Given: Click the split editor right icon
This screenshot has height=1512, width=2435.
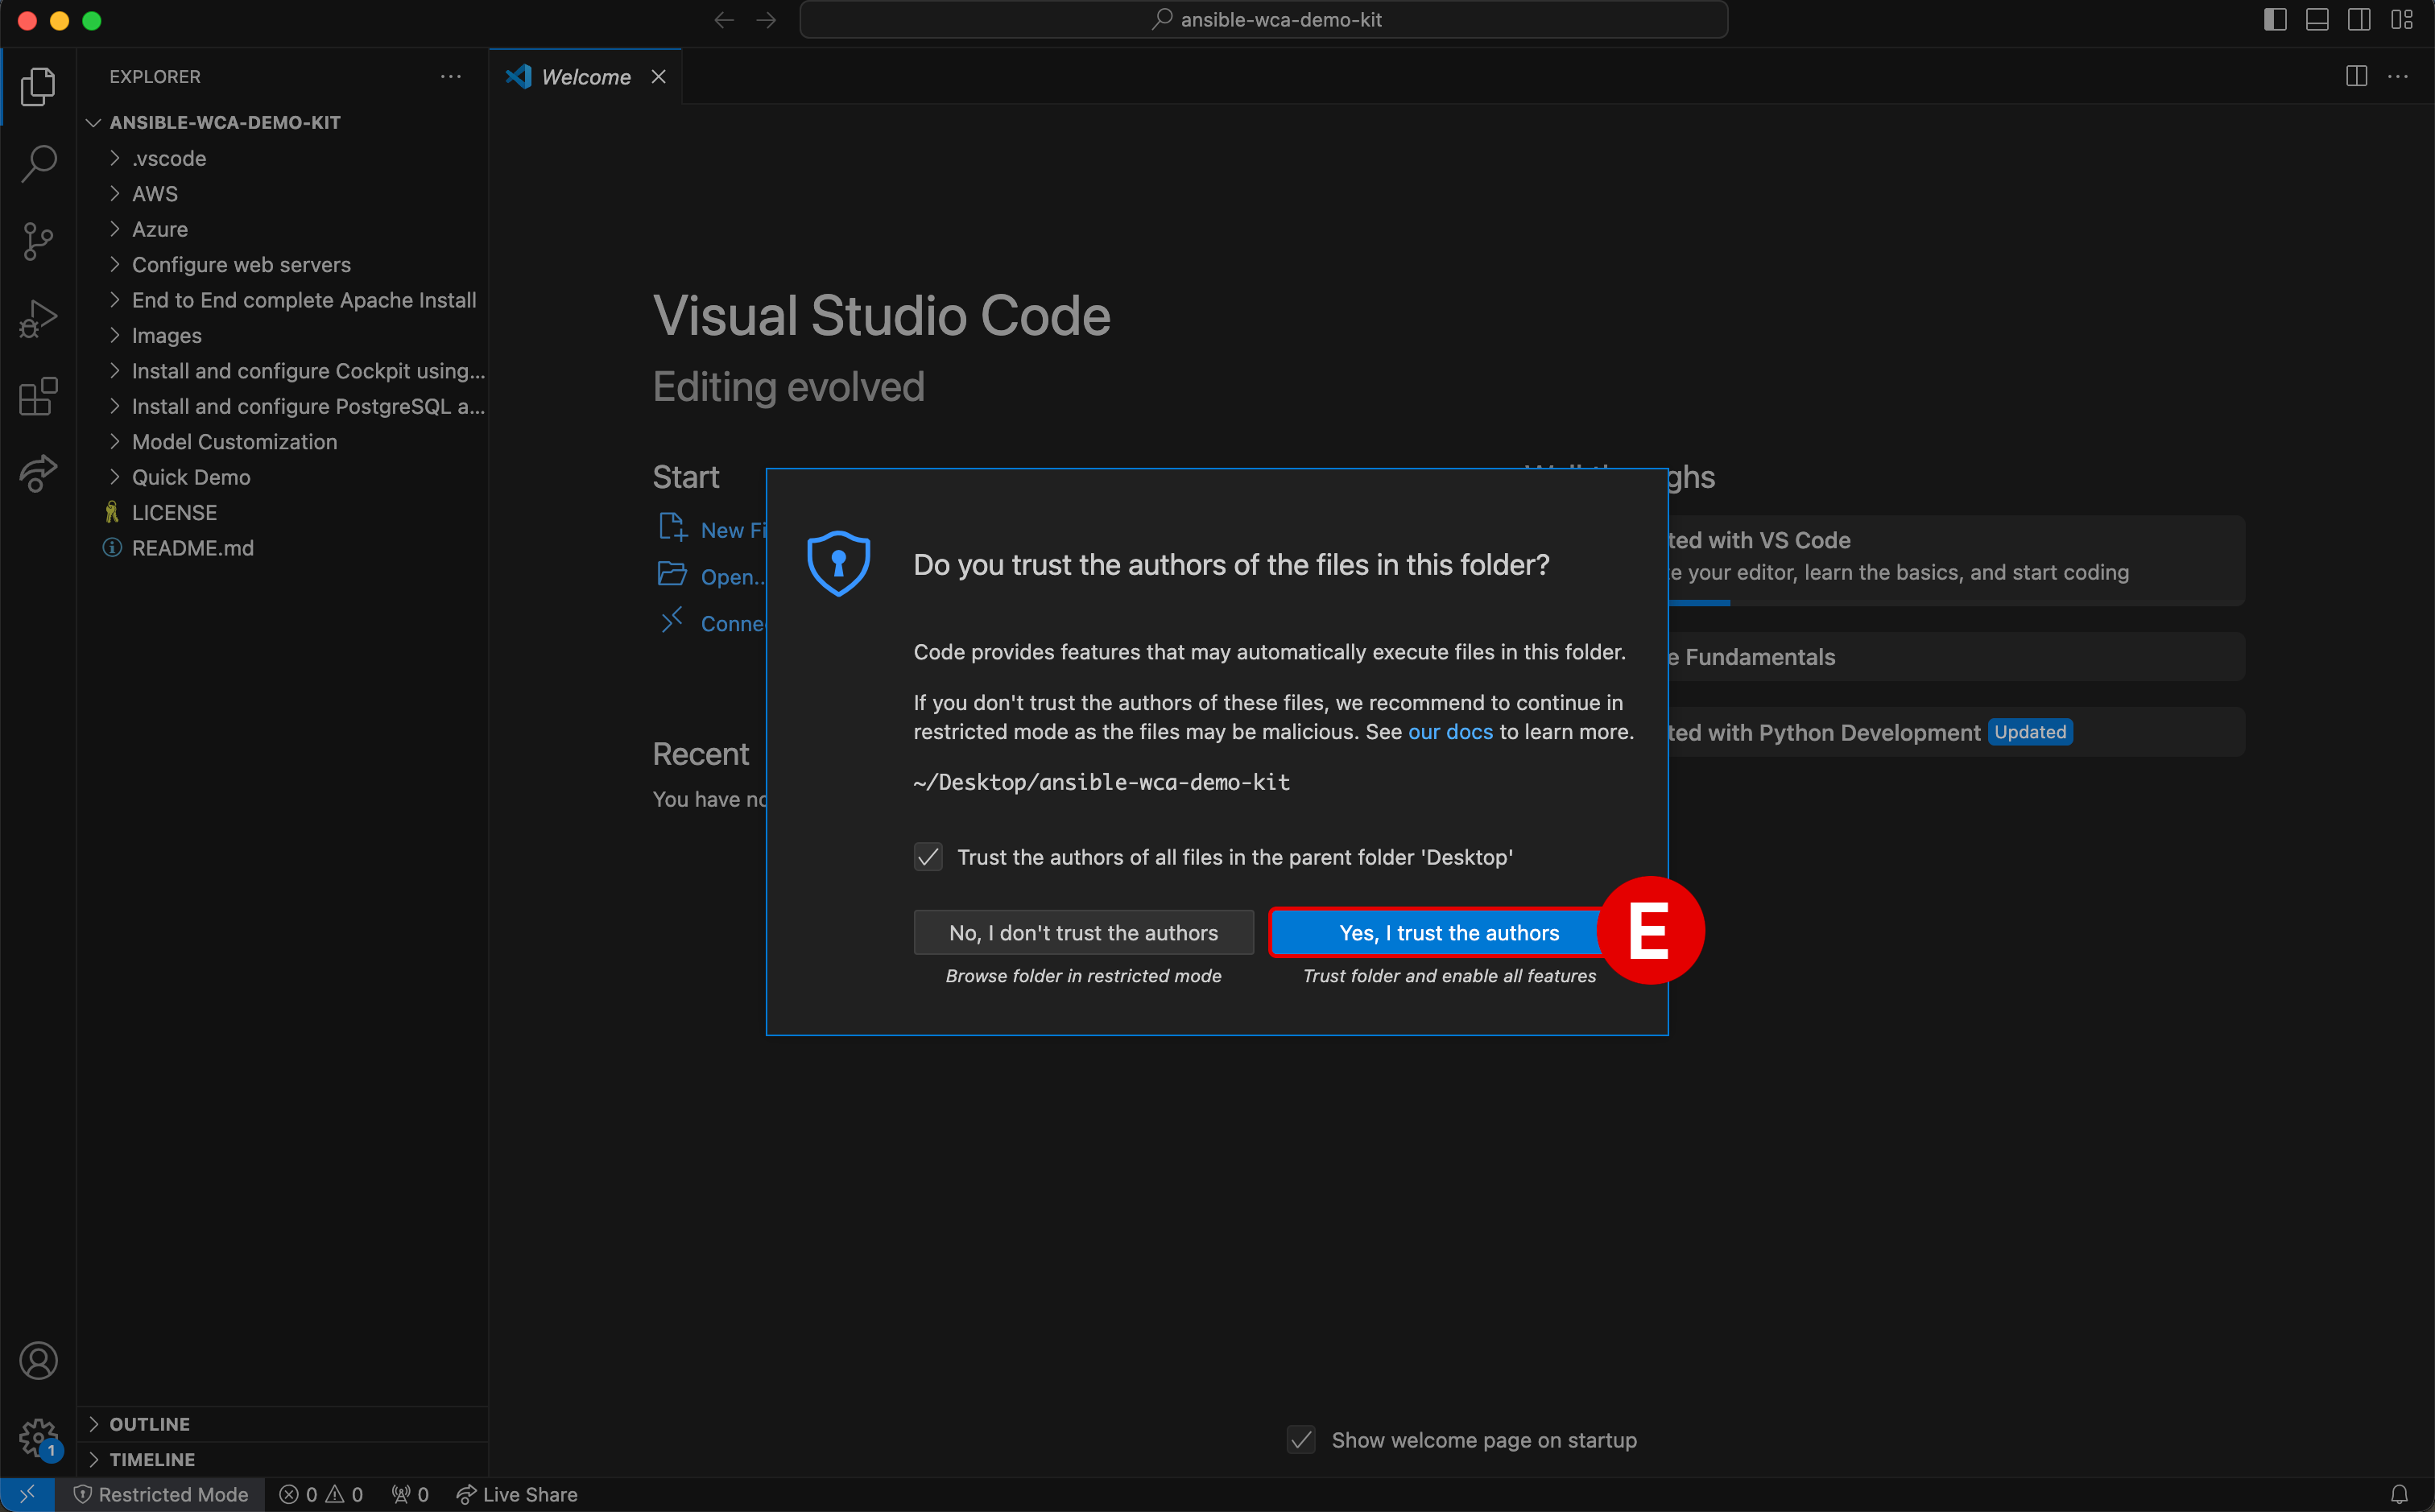Looking at the screenshot, I should [x=2356, y=77].
